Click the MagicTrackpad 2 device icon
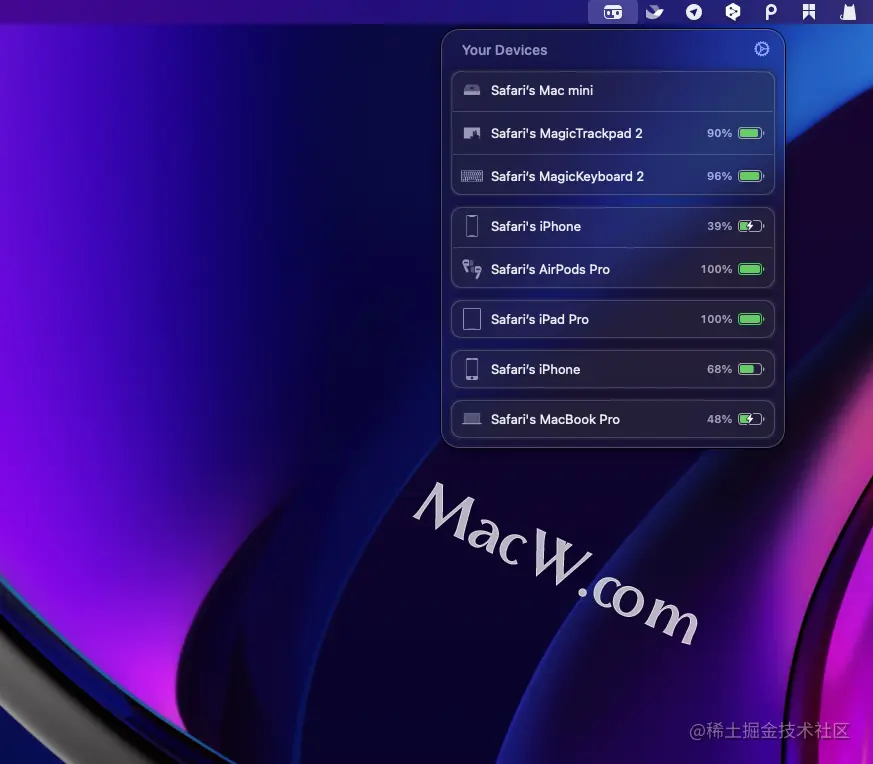 click(472, 133)
